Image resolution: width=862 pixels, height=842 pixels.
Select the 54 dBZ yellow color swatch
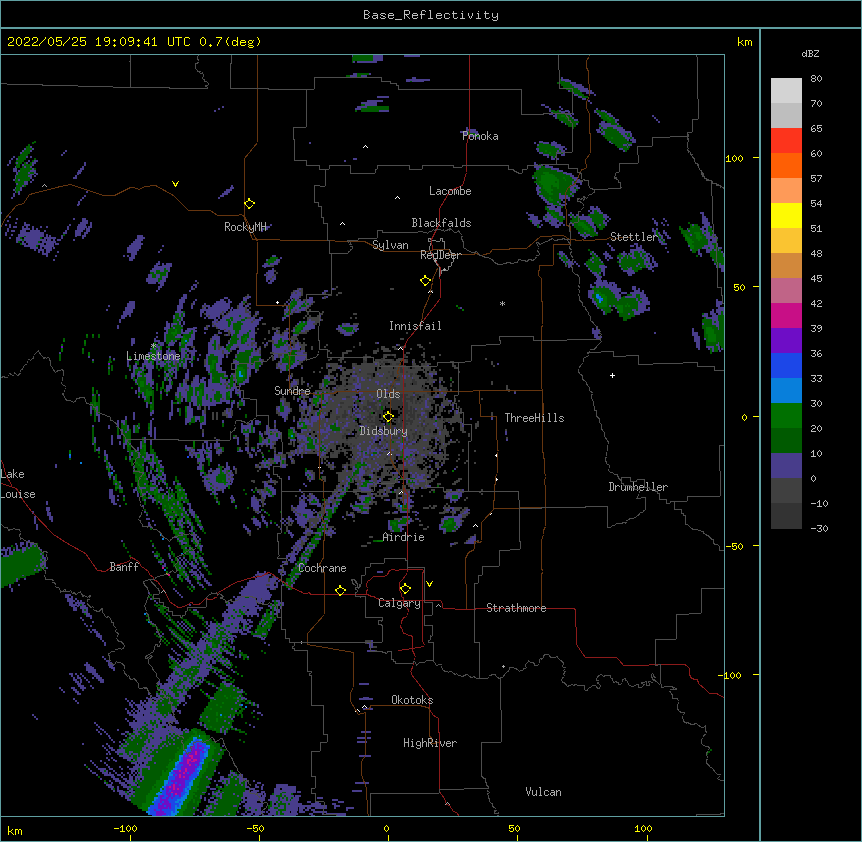click(x=786, y=215)
